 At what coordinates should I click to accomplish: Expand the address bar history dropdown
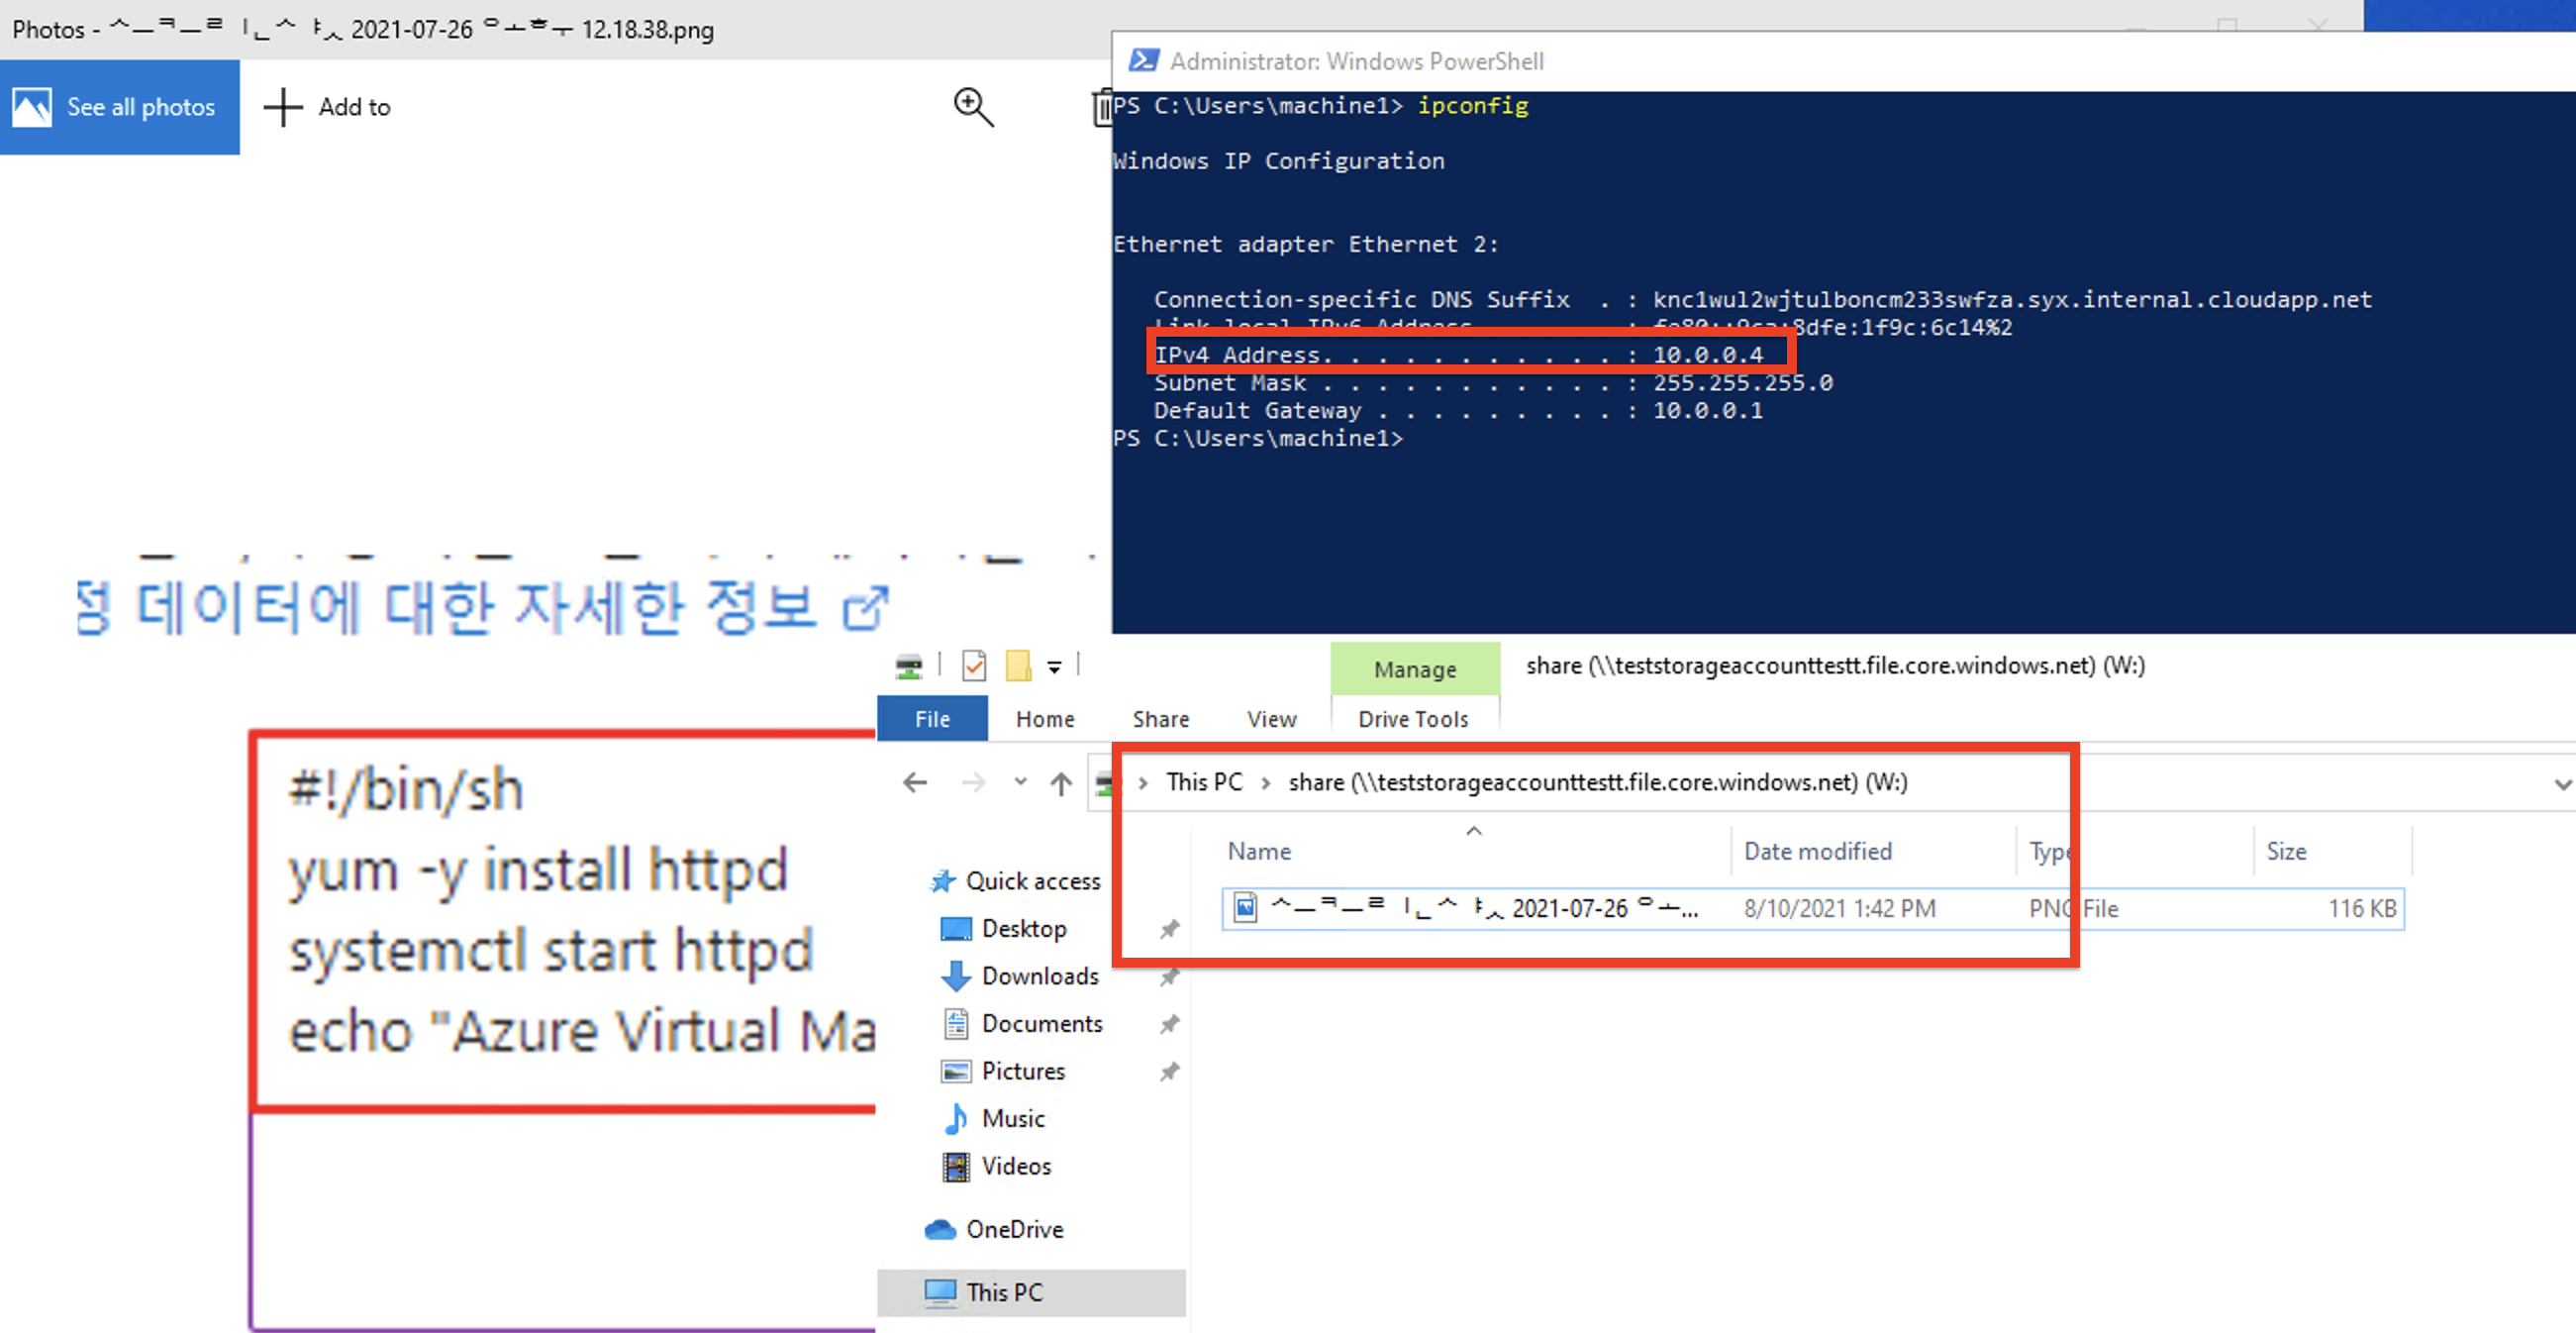pos(2561,784)
